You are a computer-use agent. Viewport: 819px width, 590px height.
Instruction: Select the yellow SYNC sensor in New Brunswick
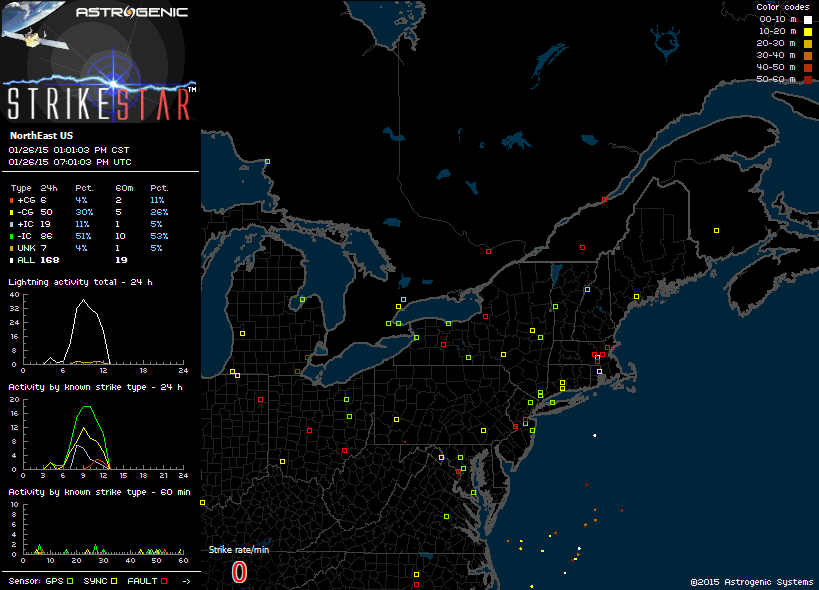(x=717, y=230)
